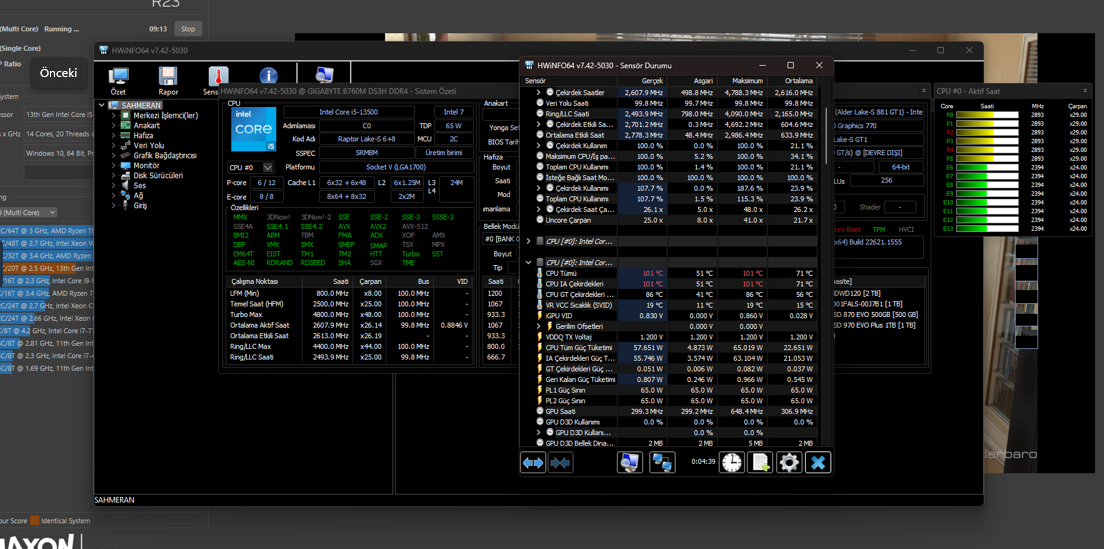Screen dimensions: 1104x549
Task: Click the remote monitor icon in sensor toolbar
Action: pos(630,462)
